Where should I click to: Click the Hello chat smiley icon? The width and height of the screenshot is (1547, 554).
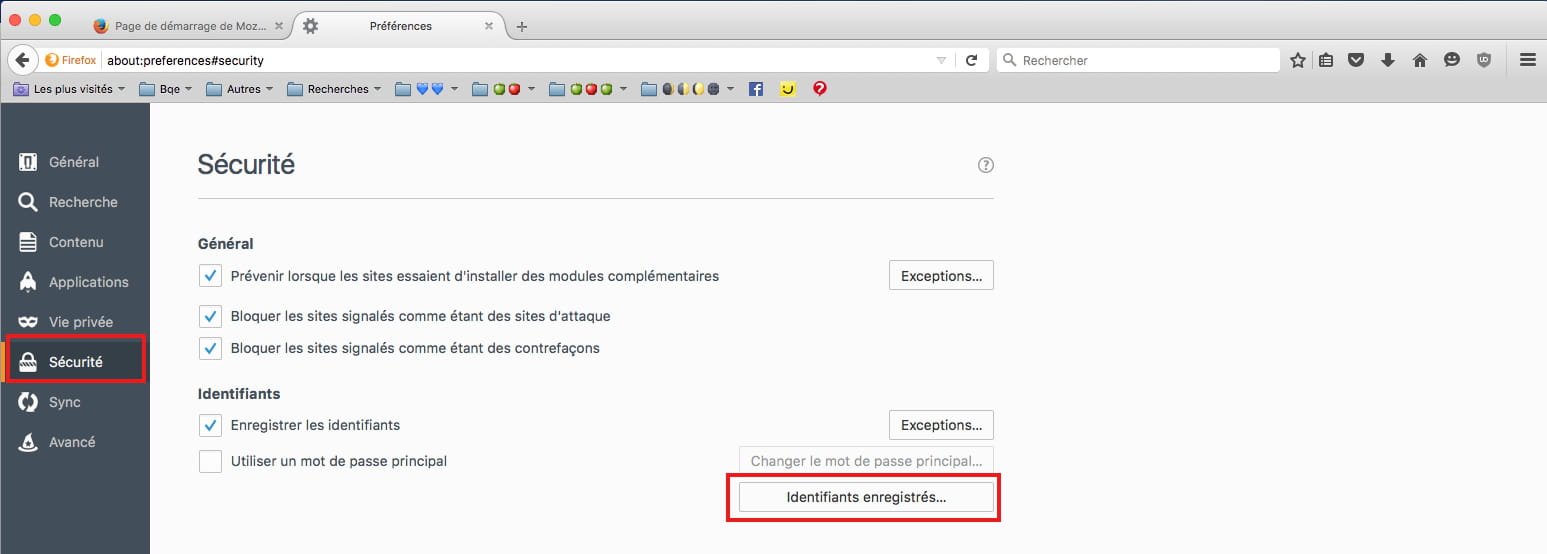point(1452,60)
